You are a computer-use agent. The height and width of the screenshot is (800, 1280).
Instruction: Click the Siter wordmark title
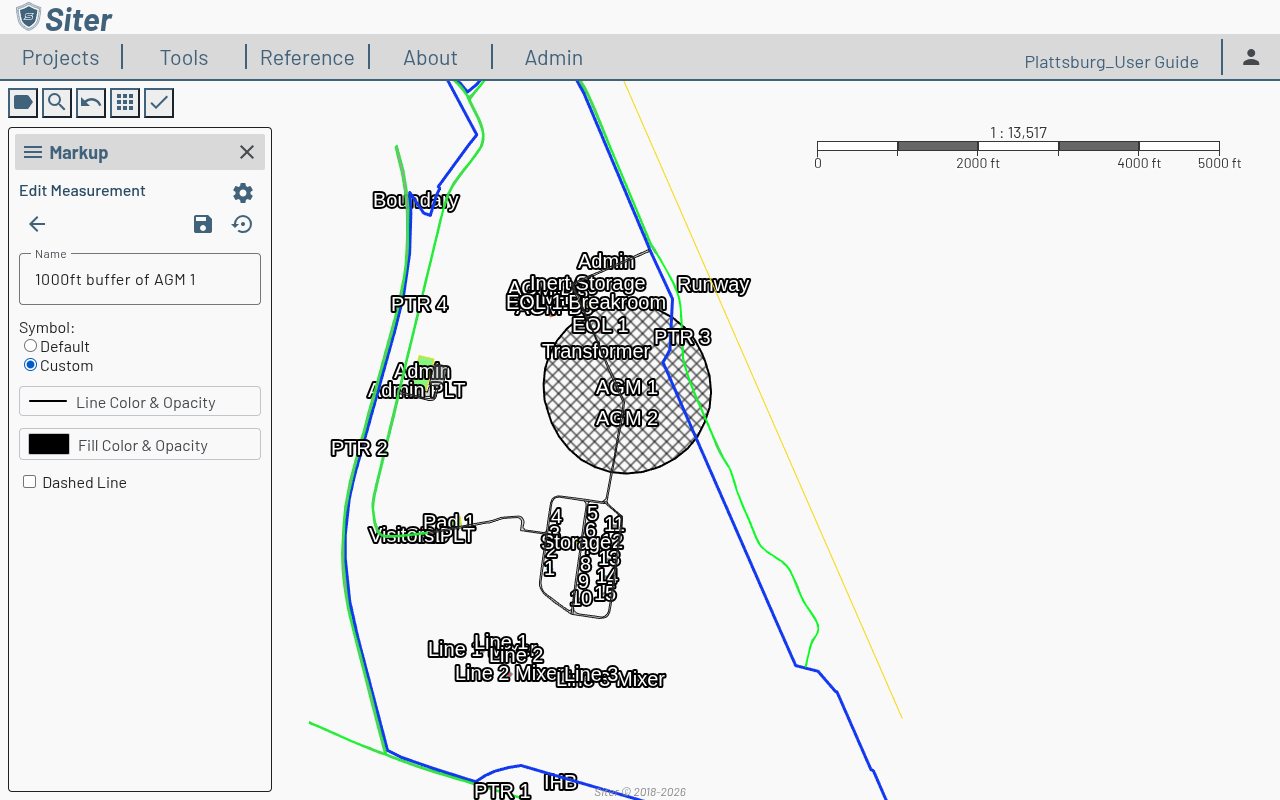click(79, 18)
